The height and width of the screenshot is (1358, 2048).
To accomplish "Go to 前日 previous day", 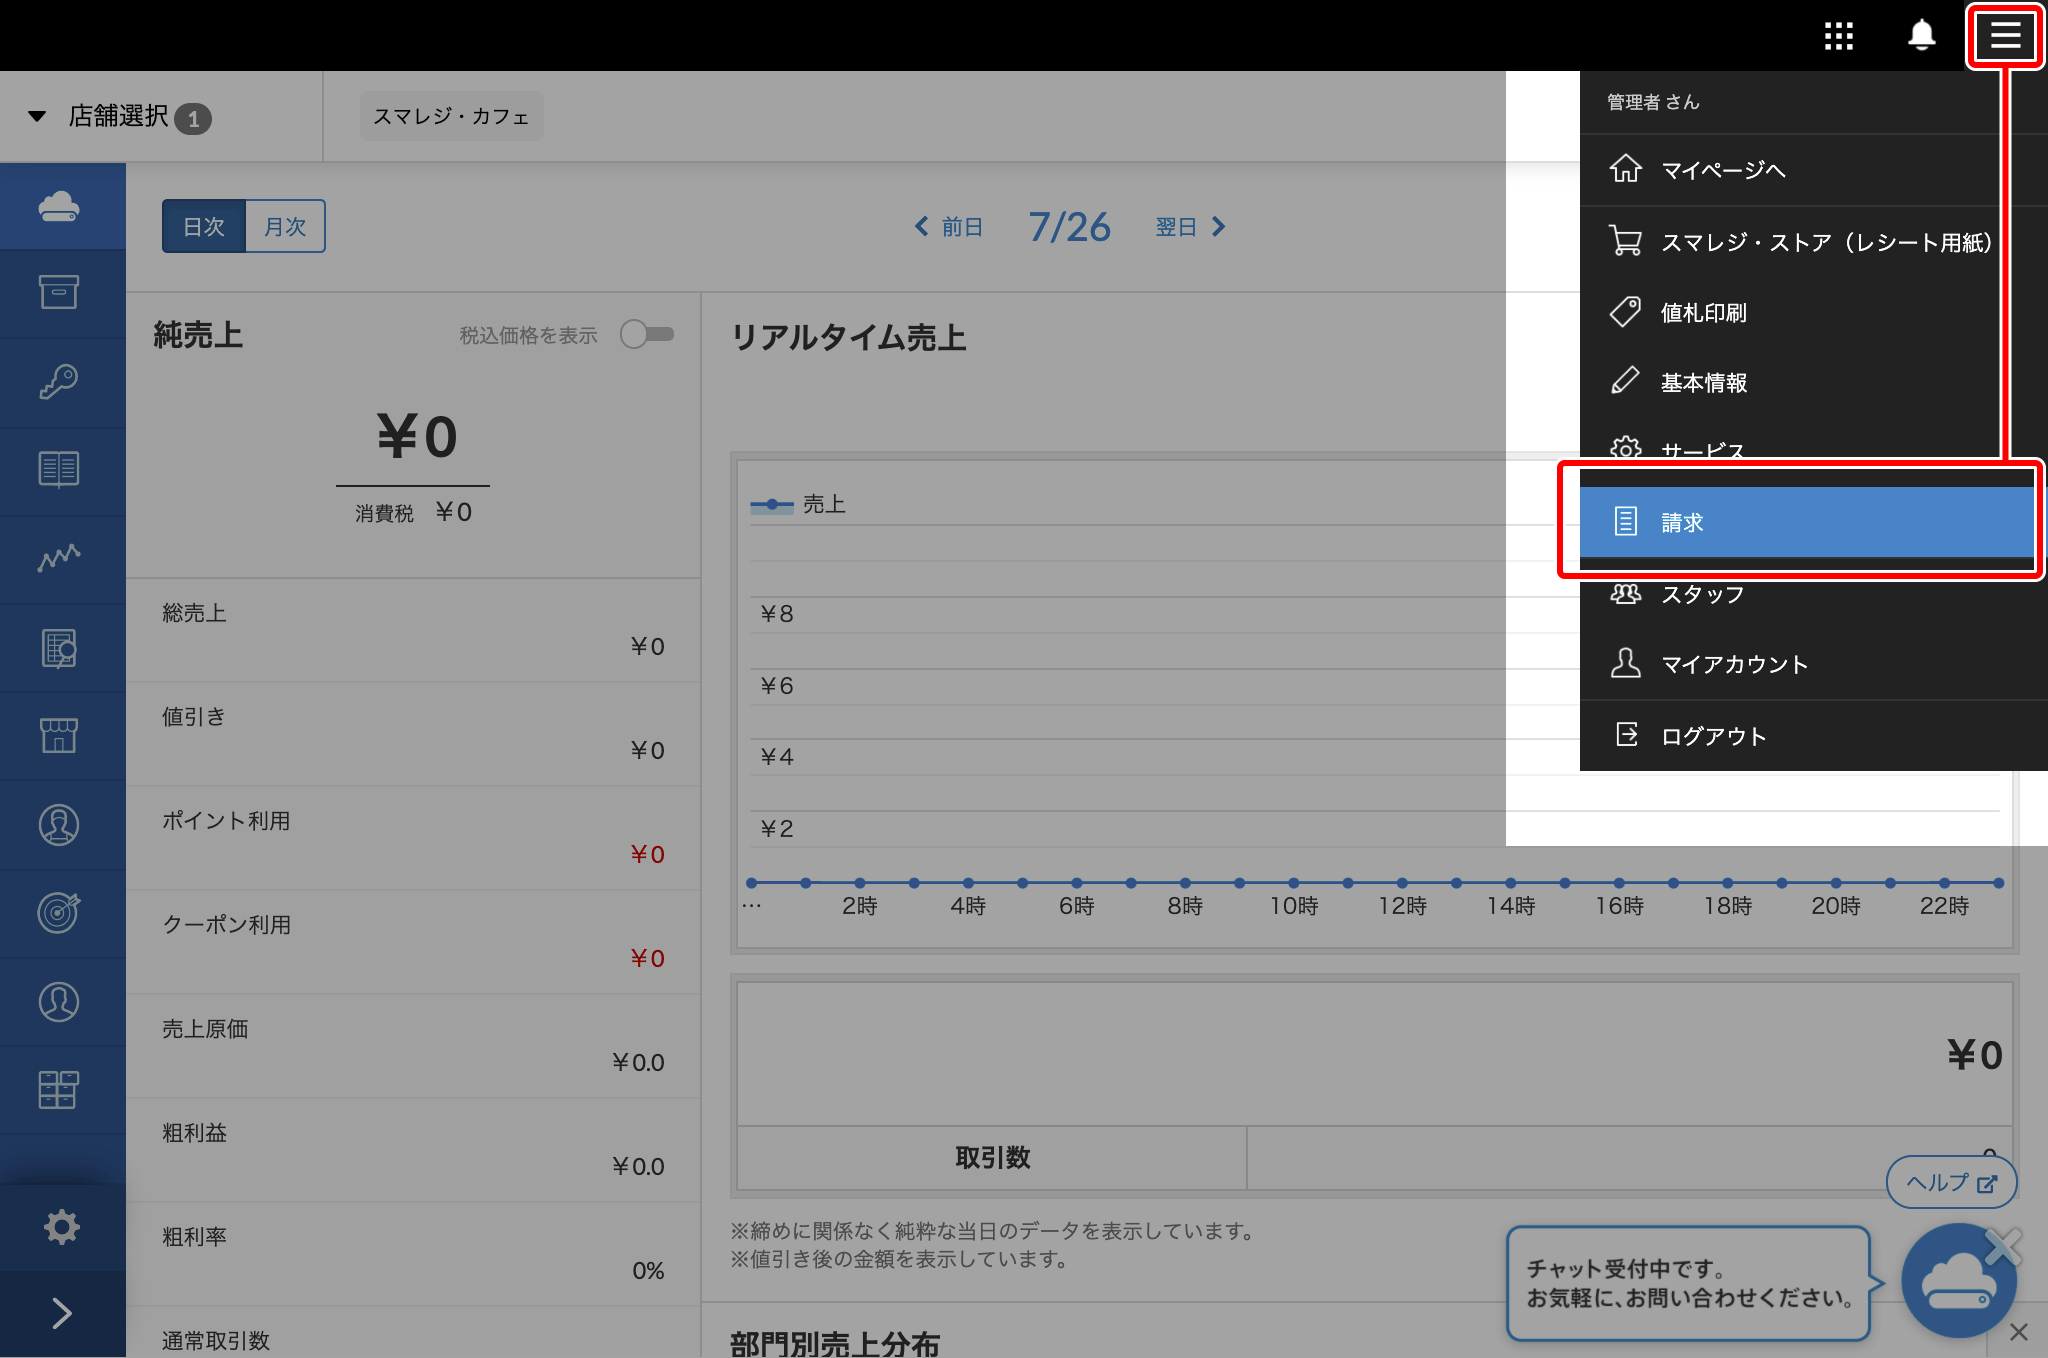I will tap(949, 227).
